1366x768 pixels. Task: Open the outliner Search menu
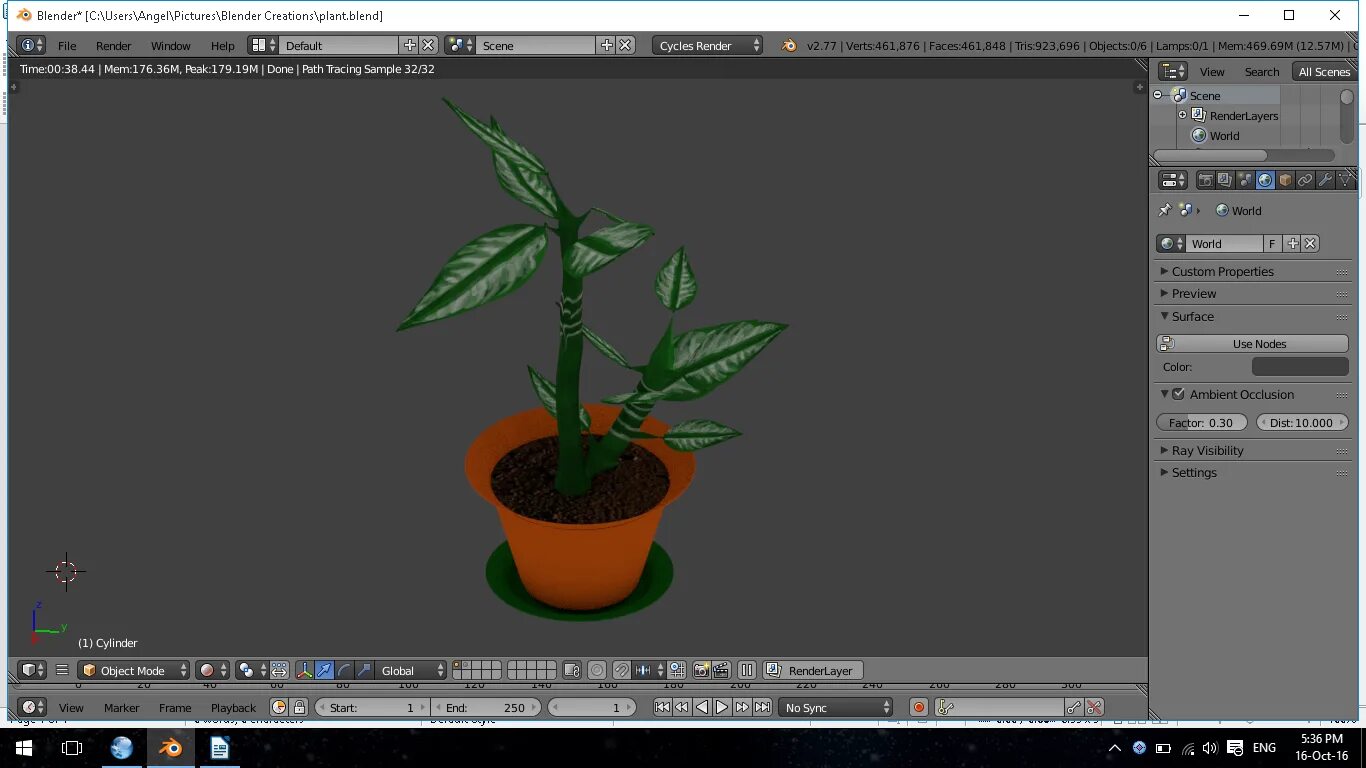1261,72
